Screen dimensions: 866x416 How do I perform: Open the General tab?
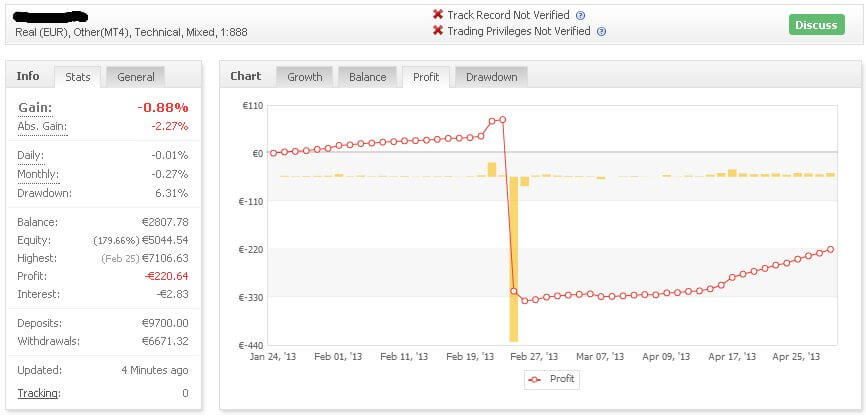pos(135,77)
